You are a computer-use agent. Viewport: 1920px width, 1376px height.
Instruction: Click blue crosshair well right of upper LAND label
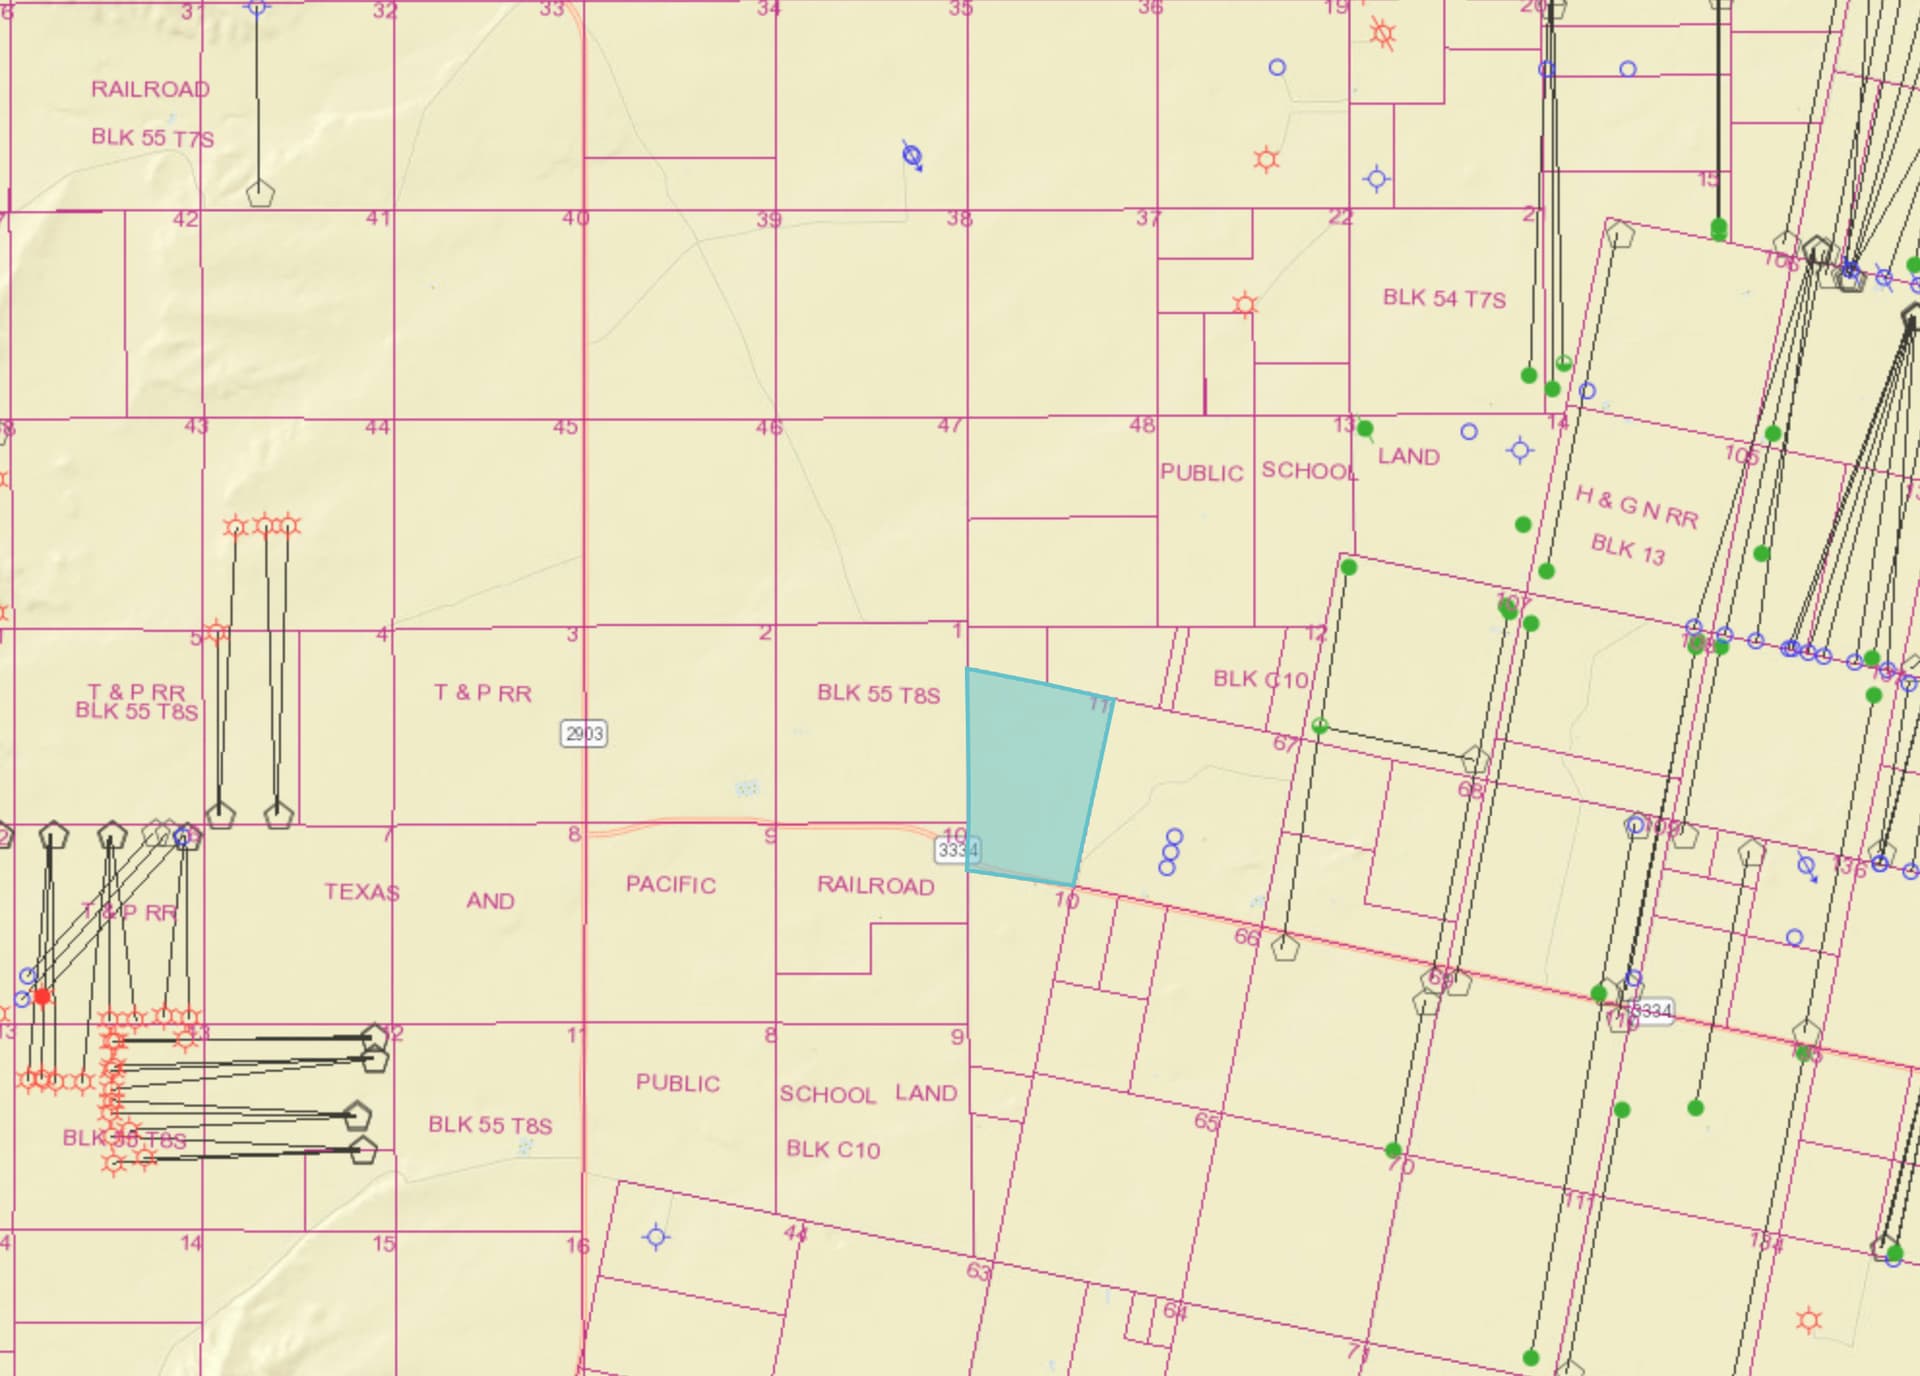tap(1520, 450)
